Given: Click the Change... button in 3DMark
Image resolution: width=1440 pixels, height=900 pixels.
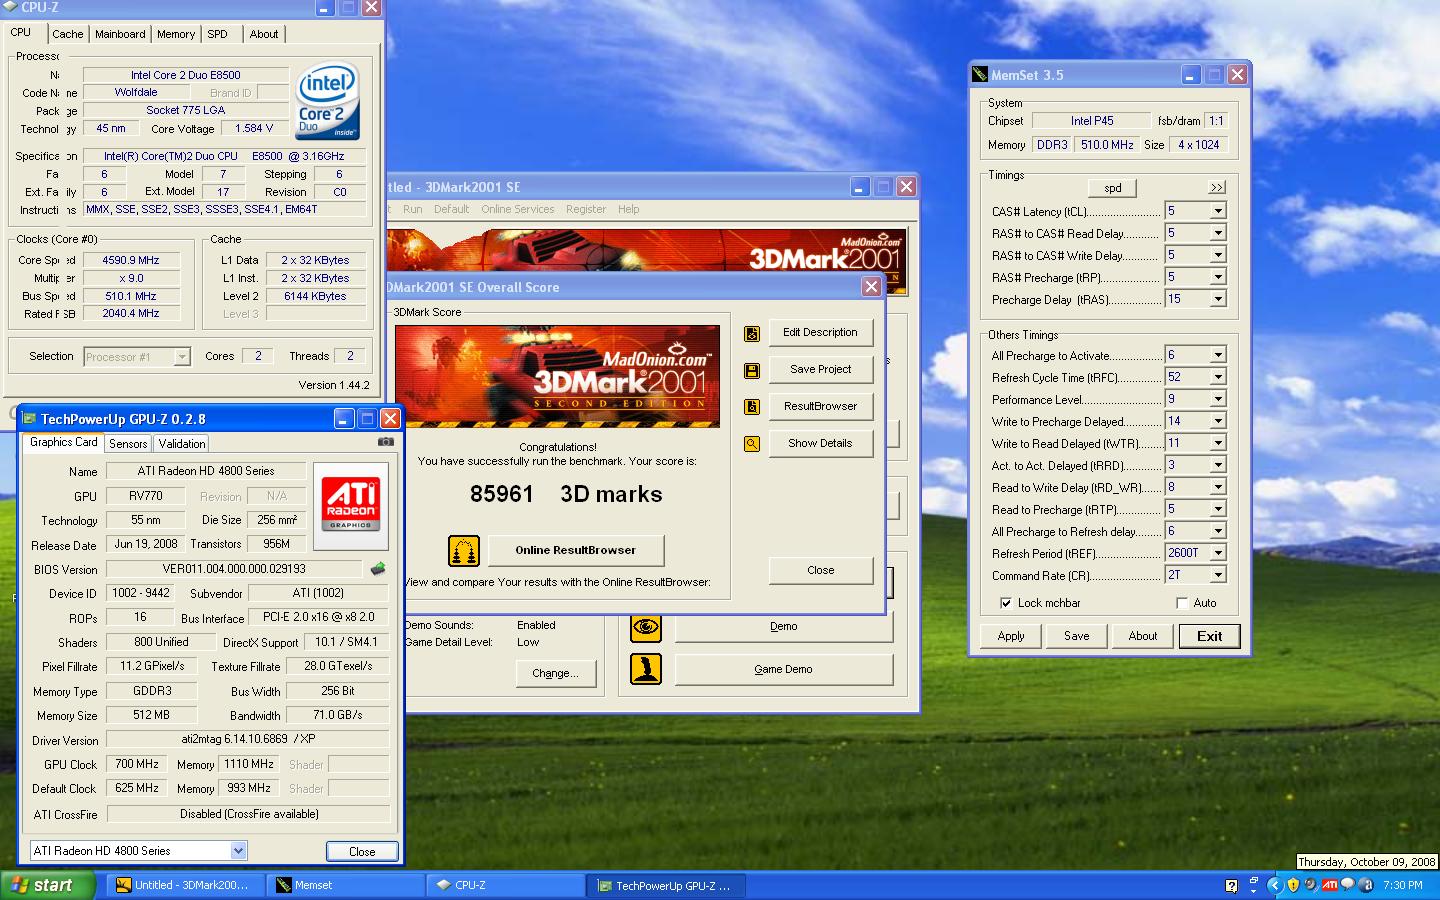Looking at the screenshot, I should point(555,673).
